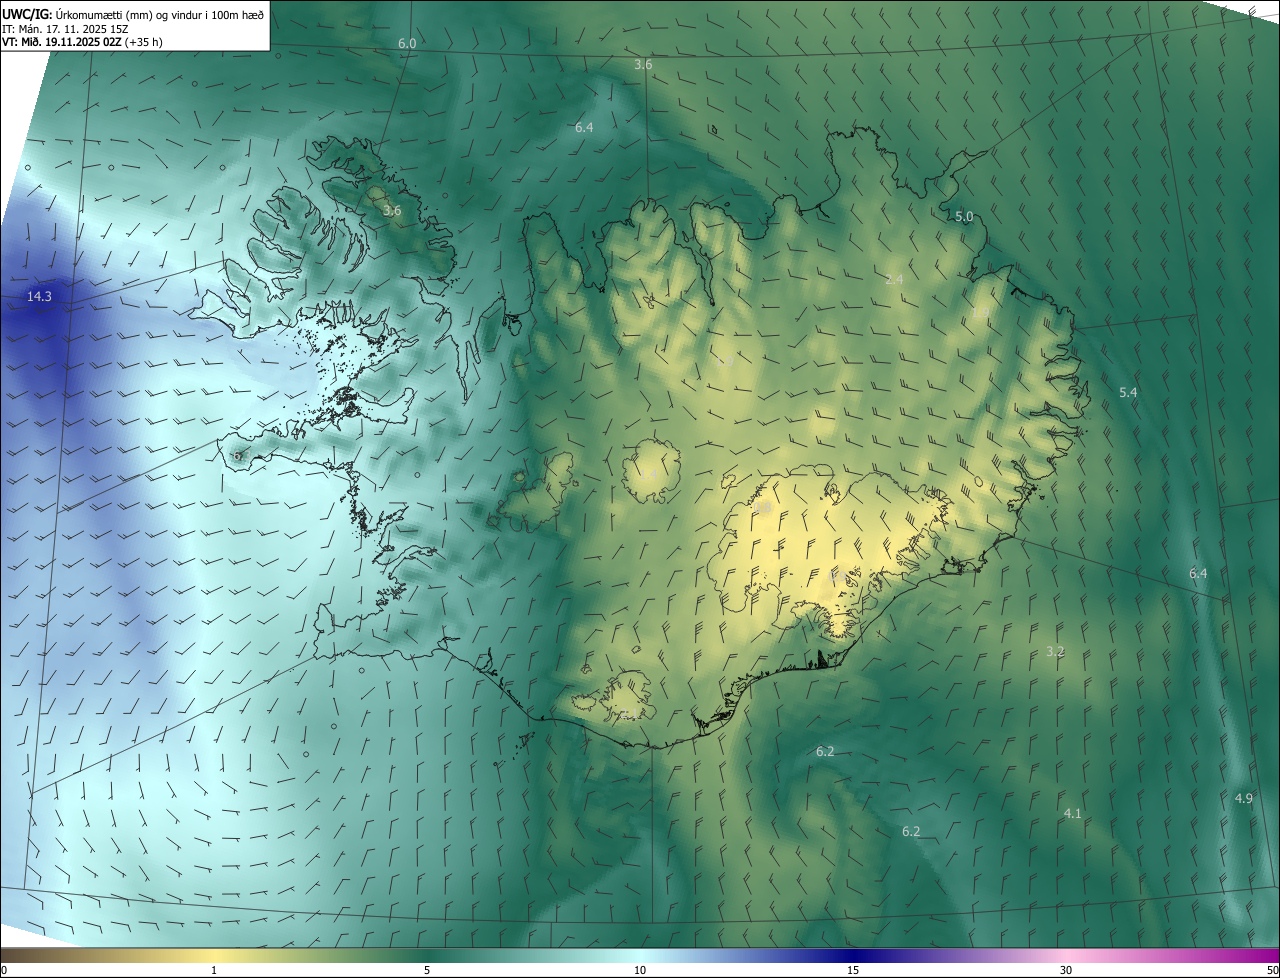Click the 6.0 value label on the map
The image size is (1280, 978).
[407, 44]
